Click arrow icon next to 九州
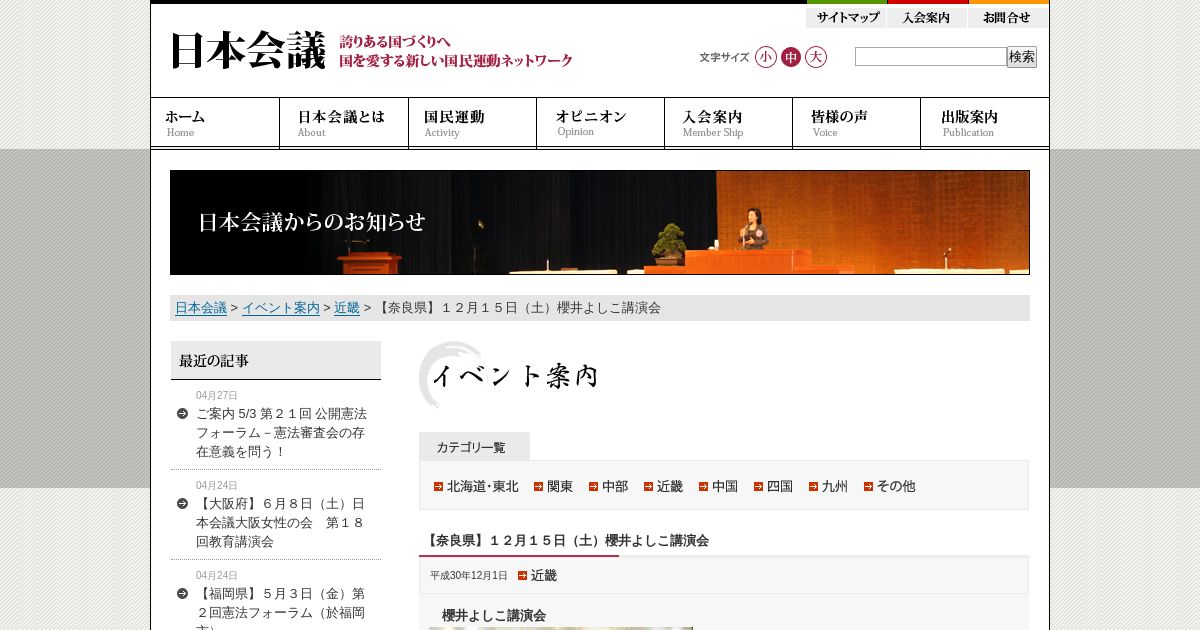Image resolution: width=1200 pixels, height=630 pixels. click(x=814, y=487)
